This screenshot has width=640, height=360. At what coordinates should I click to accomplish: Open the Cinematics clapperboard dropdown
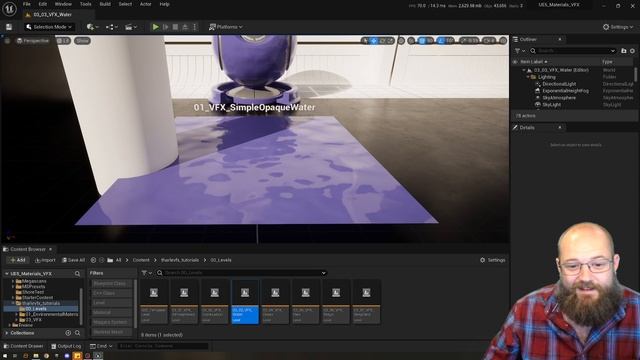[x=131, y=27]
